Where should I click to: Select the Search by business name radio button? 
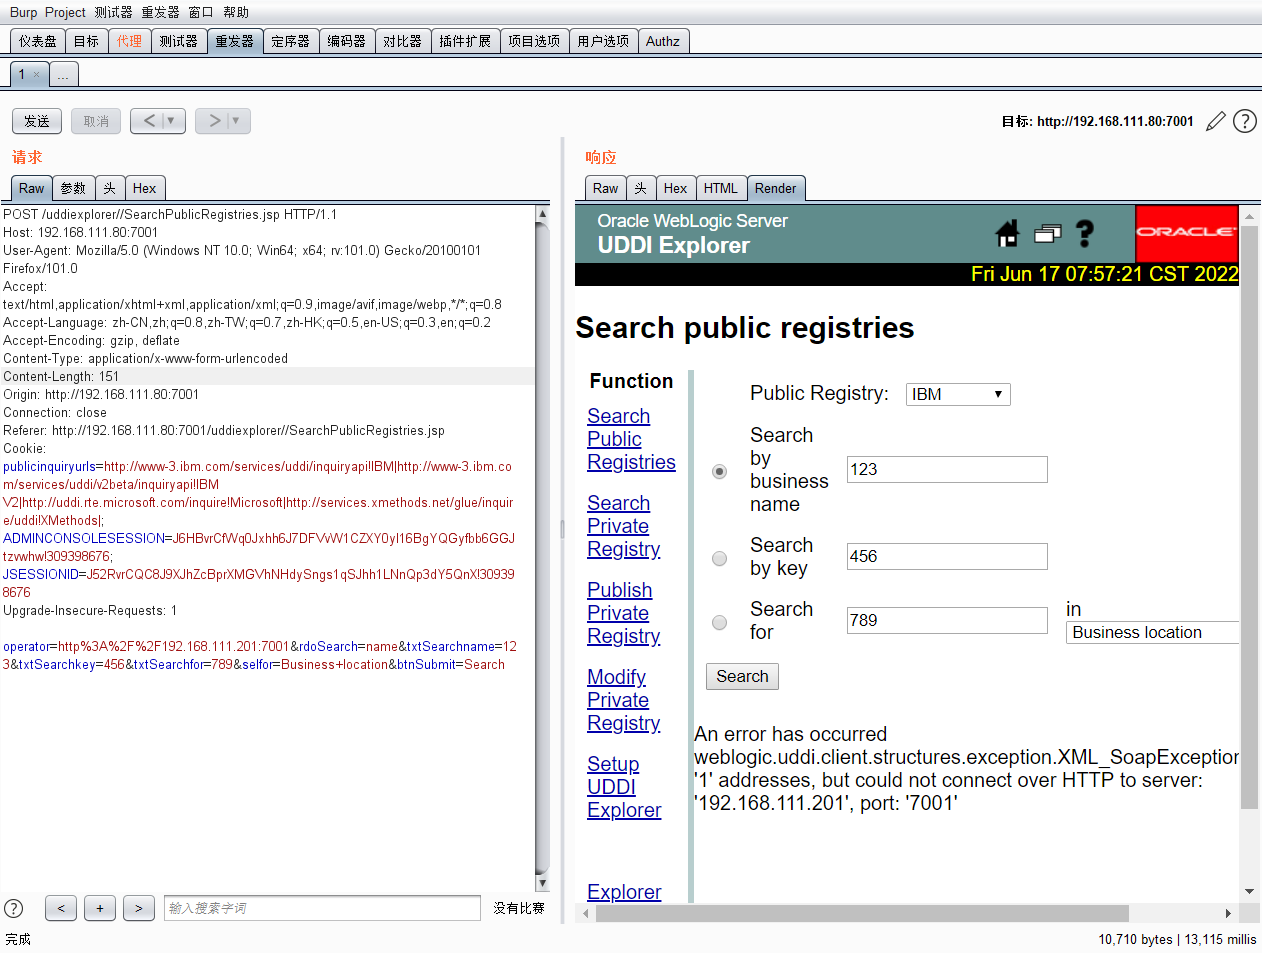[719, 471]
